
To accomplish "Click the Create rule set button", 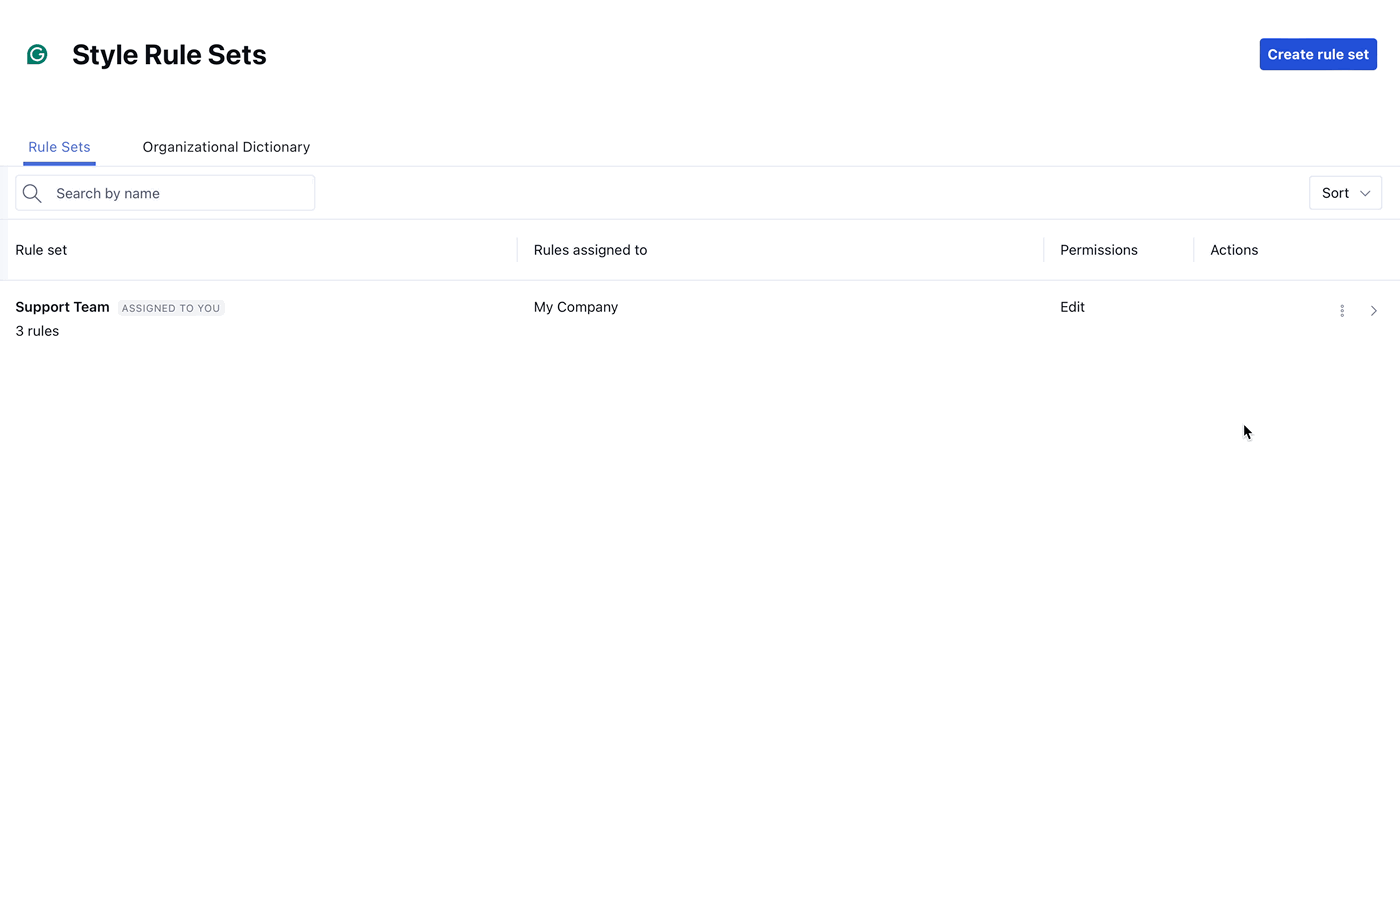I will (x=1318, y=54).
